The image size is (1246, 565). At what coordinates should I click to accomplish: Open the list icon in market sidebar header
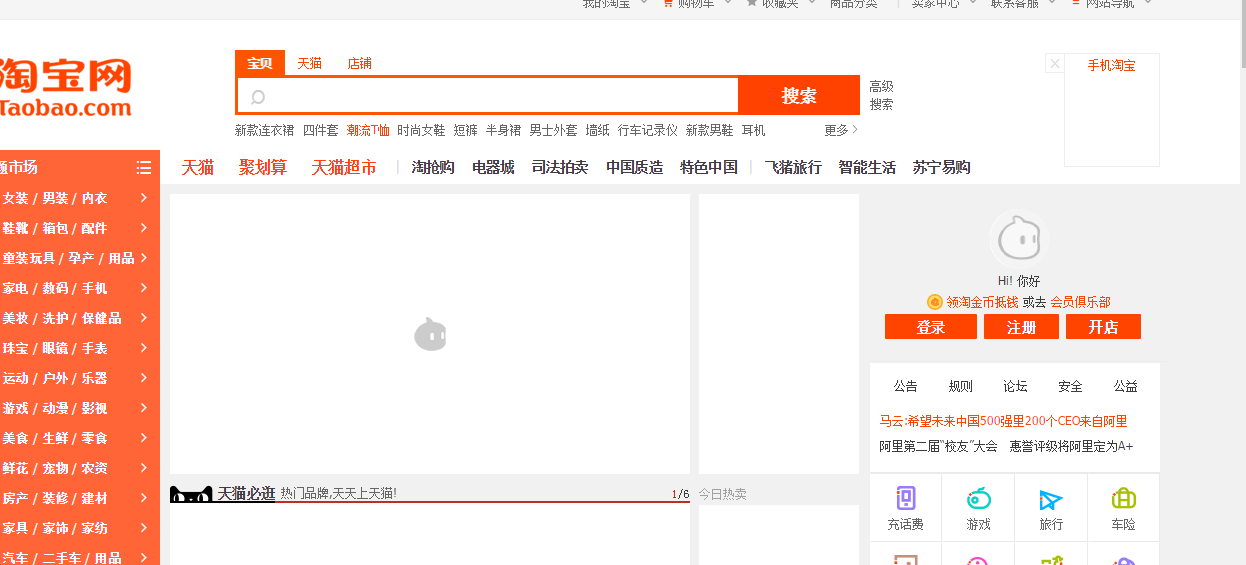[144, 168]
